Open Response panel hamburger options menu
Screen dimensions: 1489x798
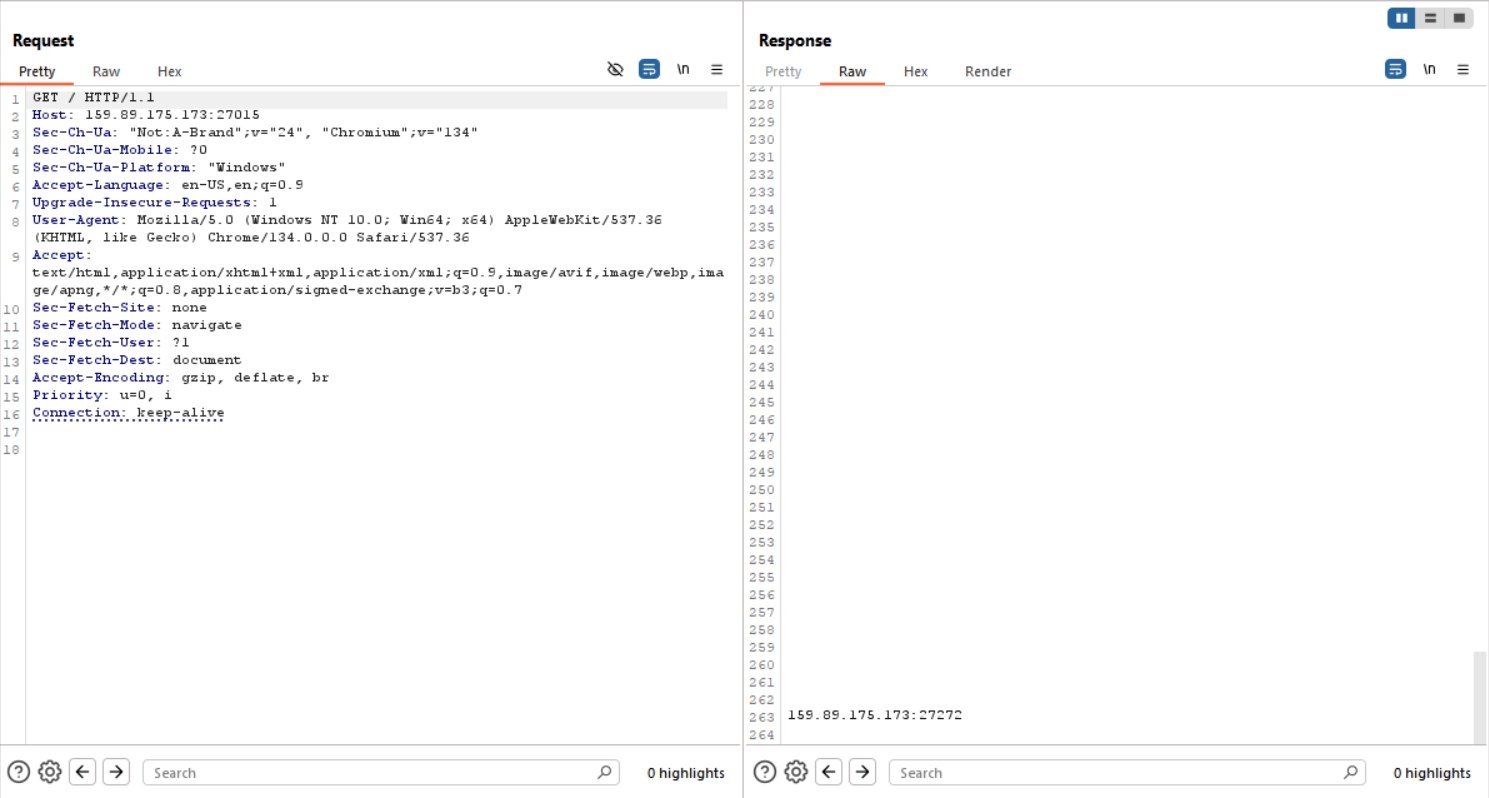tap(1463, 69)
